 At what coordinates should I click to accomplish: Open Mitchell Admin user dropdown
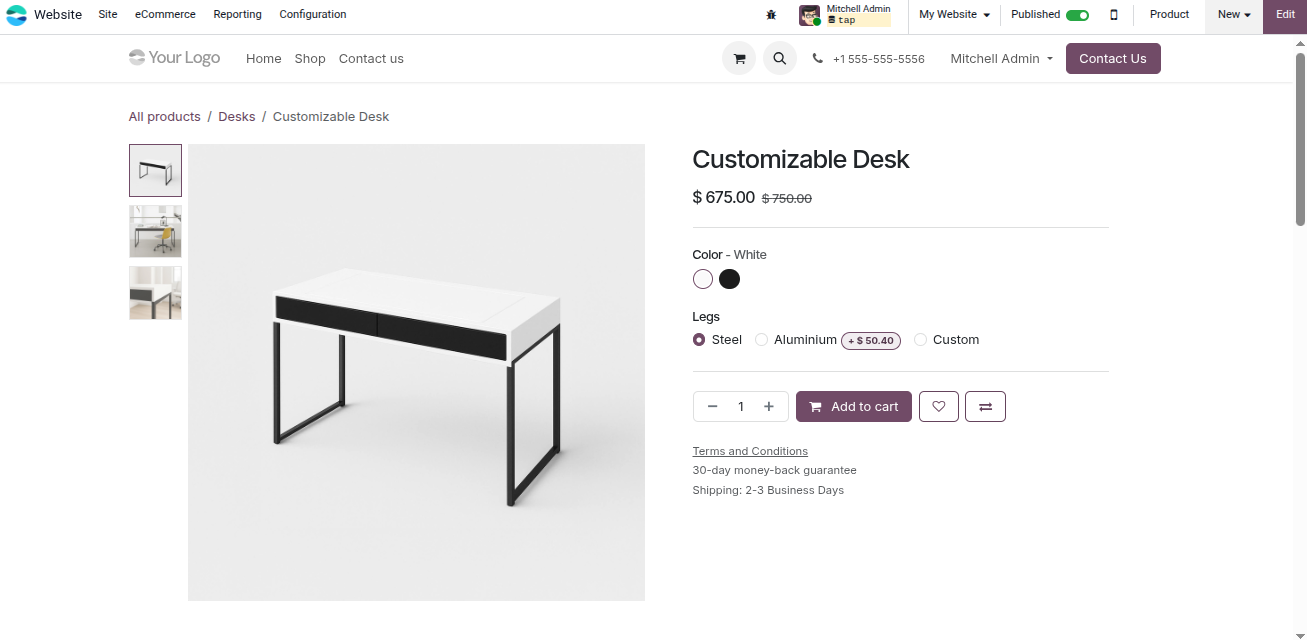[1000, 59]
